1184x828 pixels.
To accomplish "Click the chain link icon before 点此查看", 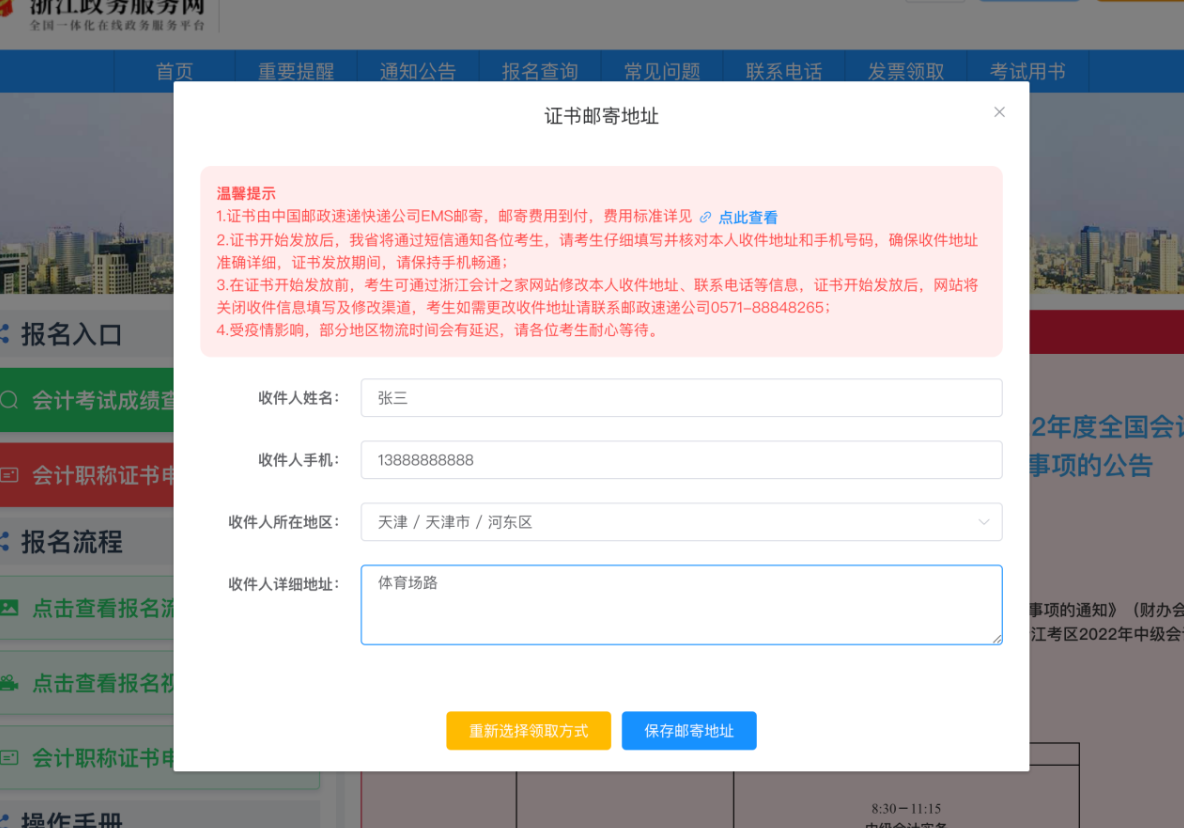I will 705,217.
